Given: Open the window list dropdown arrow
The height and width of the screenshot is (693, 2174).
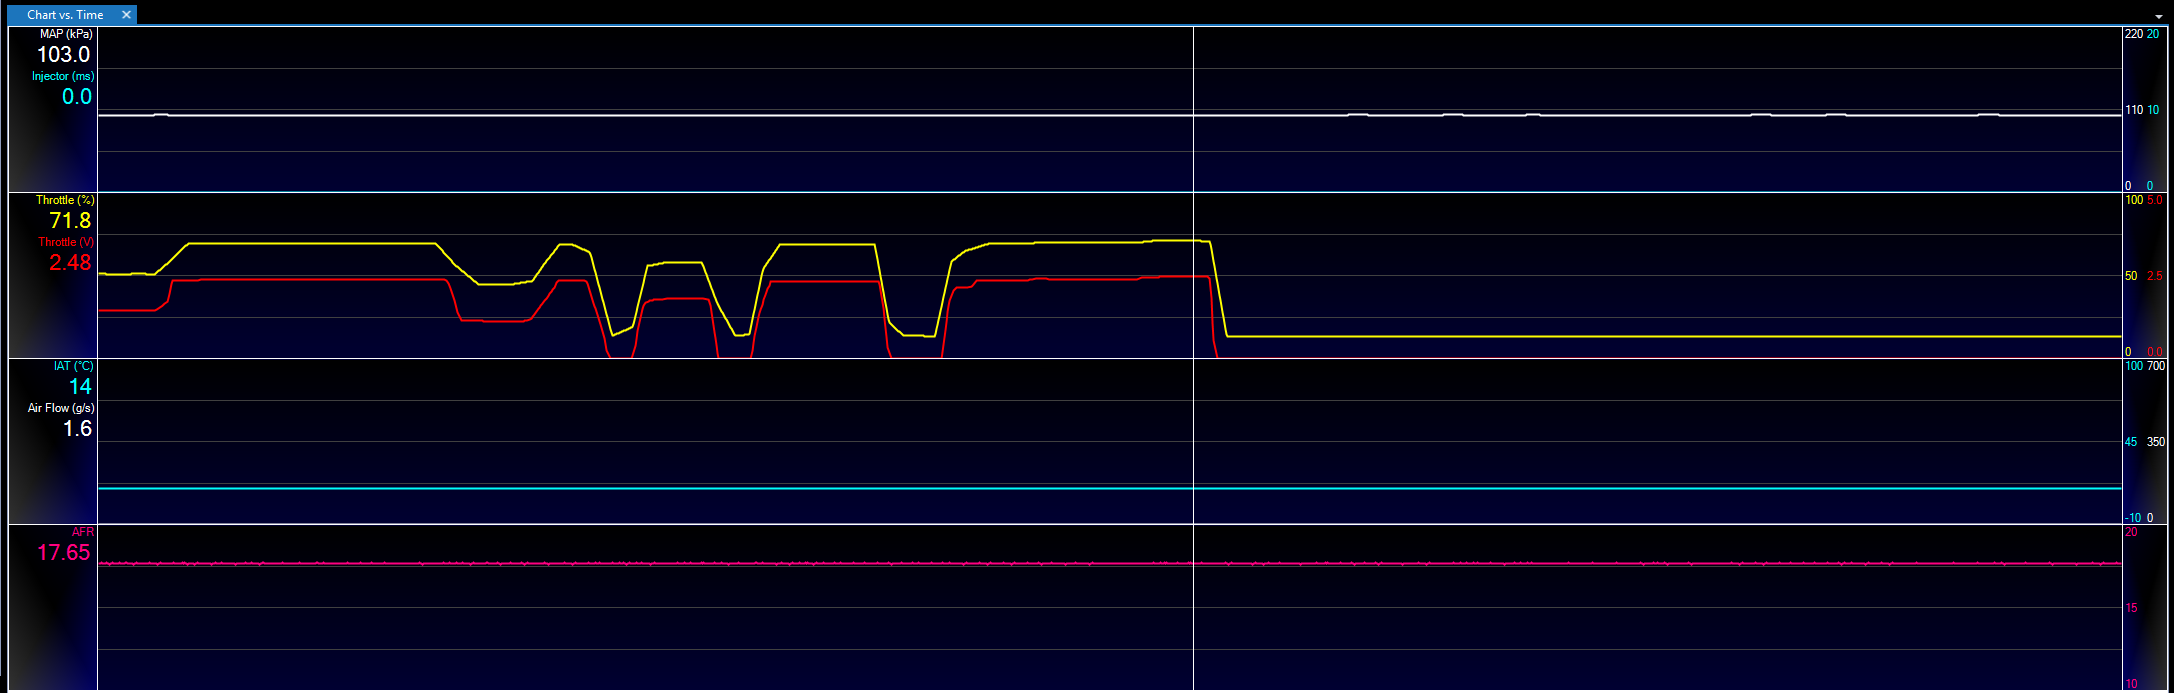Looking at the screenshot, I should [x=2159, y=17].
